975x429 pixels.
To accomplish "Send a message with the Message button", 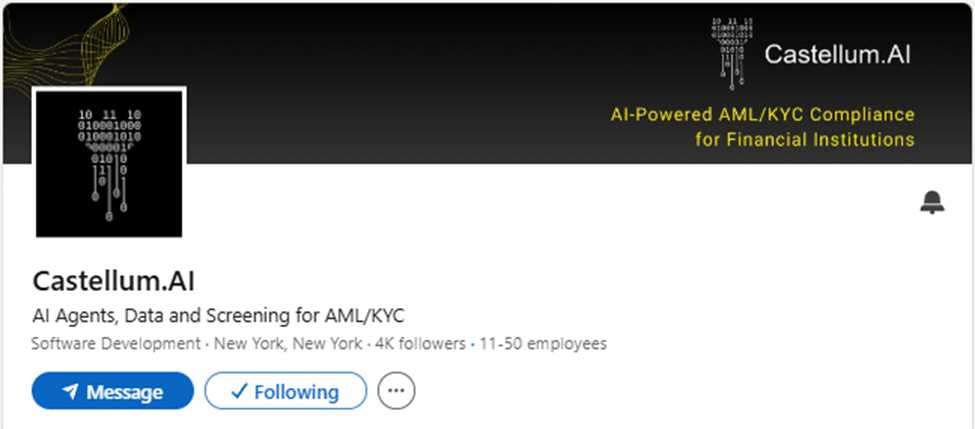I will point(113,391).
